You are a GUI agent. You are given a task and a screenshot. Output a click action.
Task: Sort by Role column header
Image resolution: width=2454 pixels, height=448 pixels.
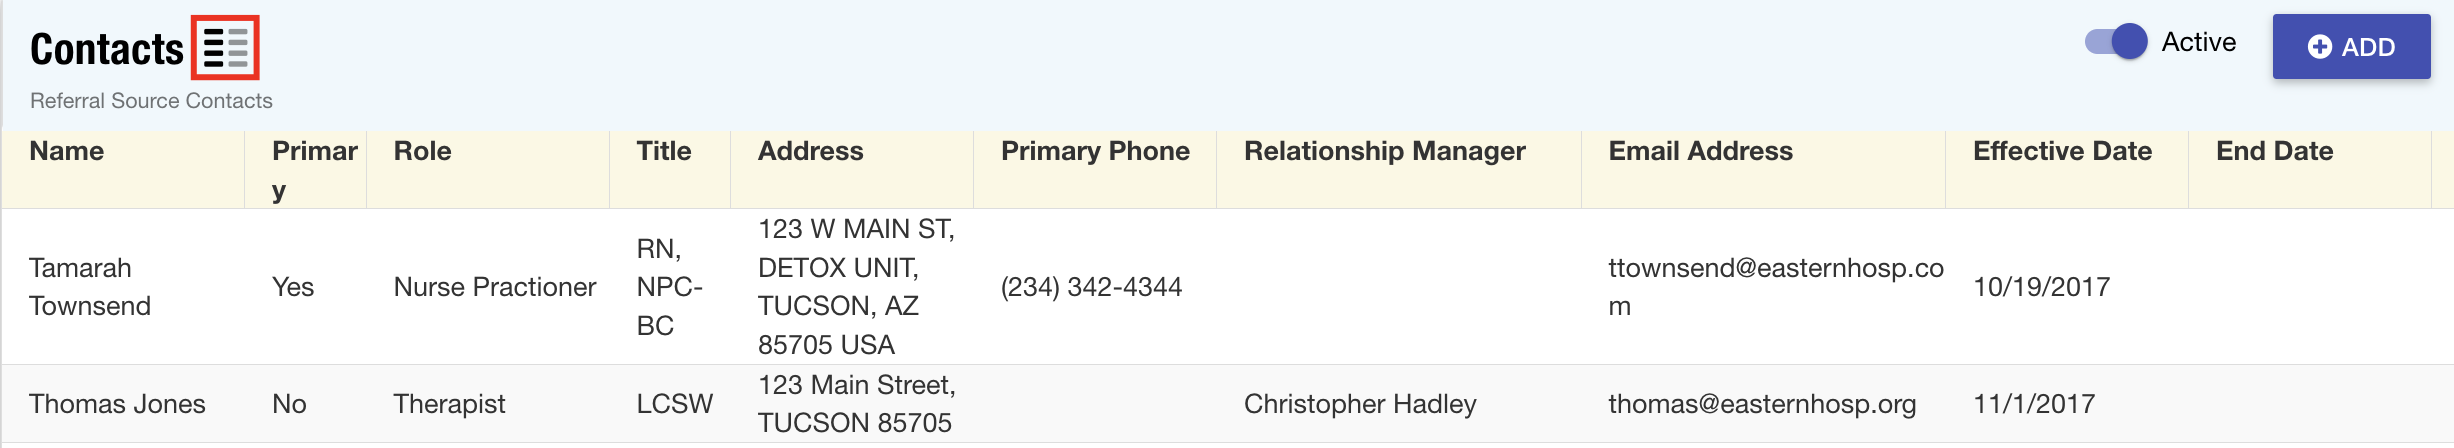422,151
